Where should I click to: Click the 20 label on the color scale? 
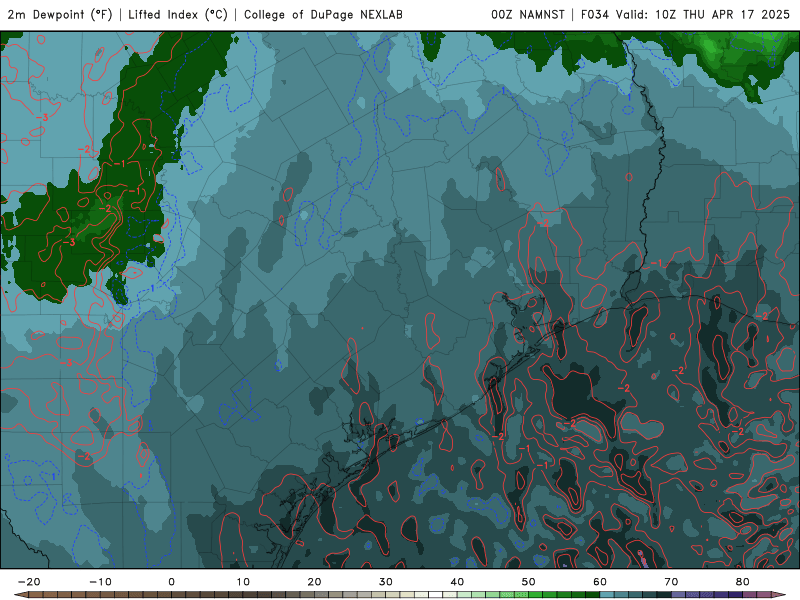coord(314,582)
